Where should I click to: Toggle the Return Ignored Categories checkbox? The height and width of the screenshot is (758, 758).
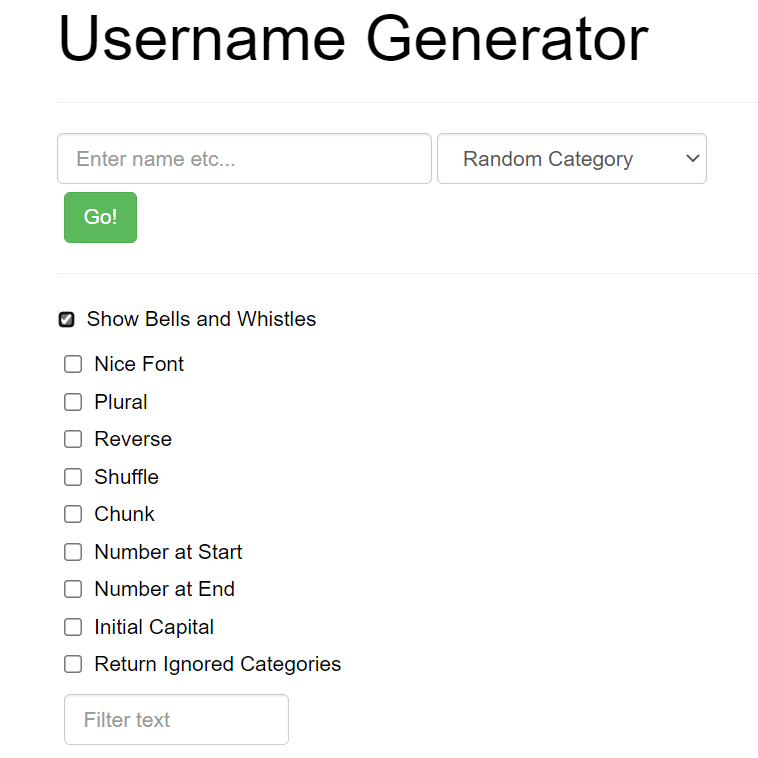73,664
